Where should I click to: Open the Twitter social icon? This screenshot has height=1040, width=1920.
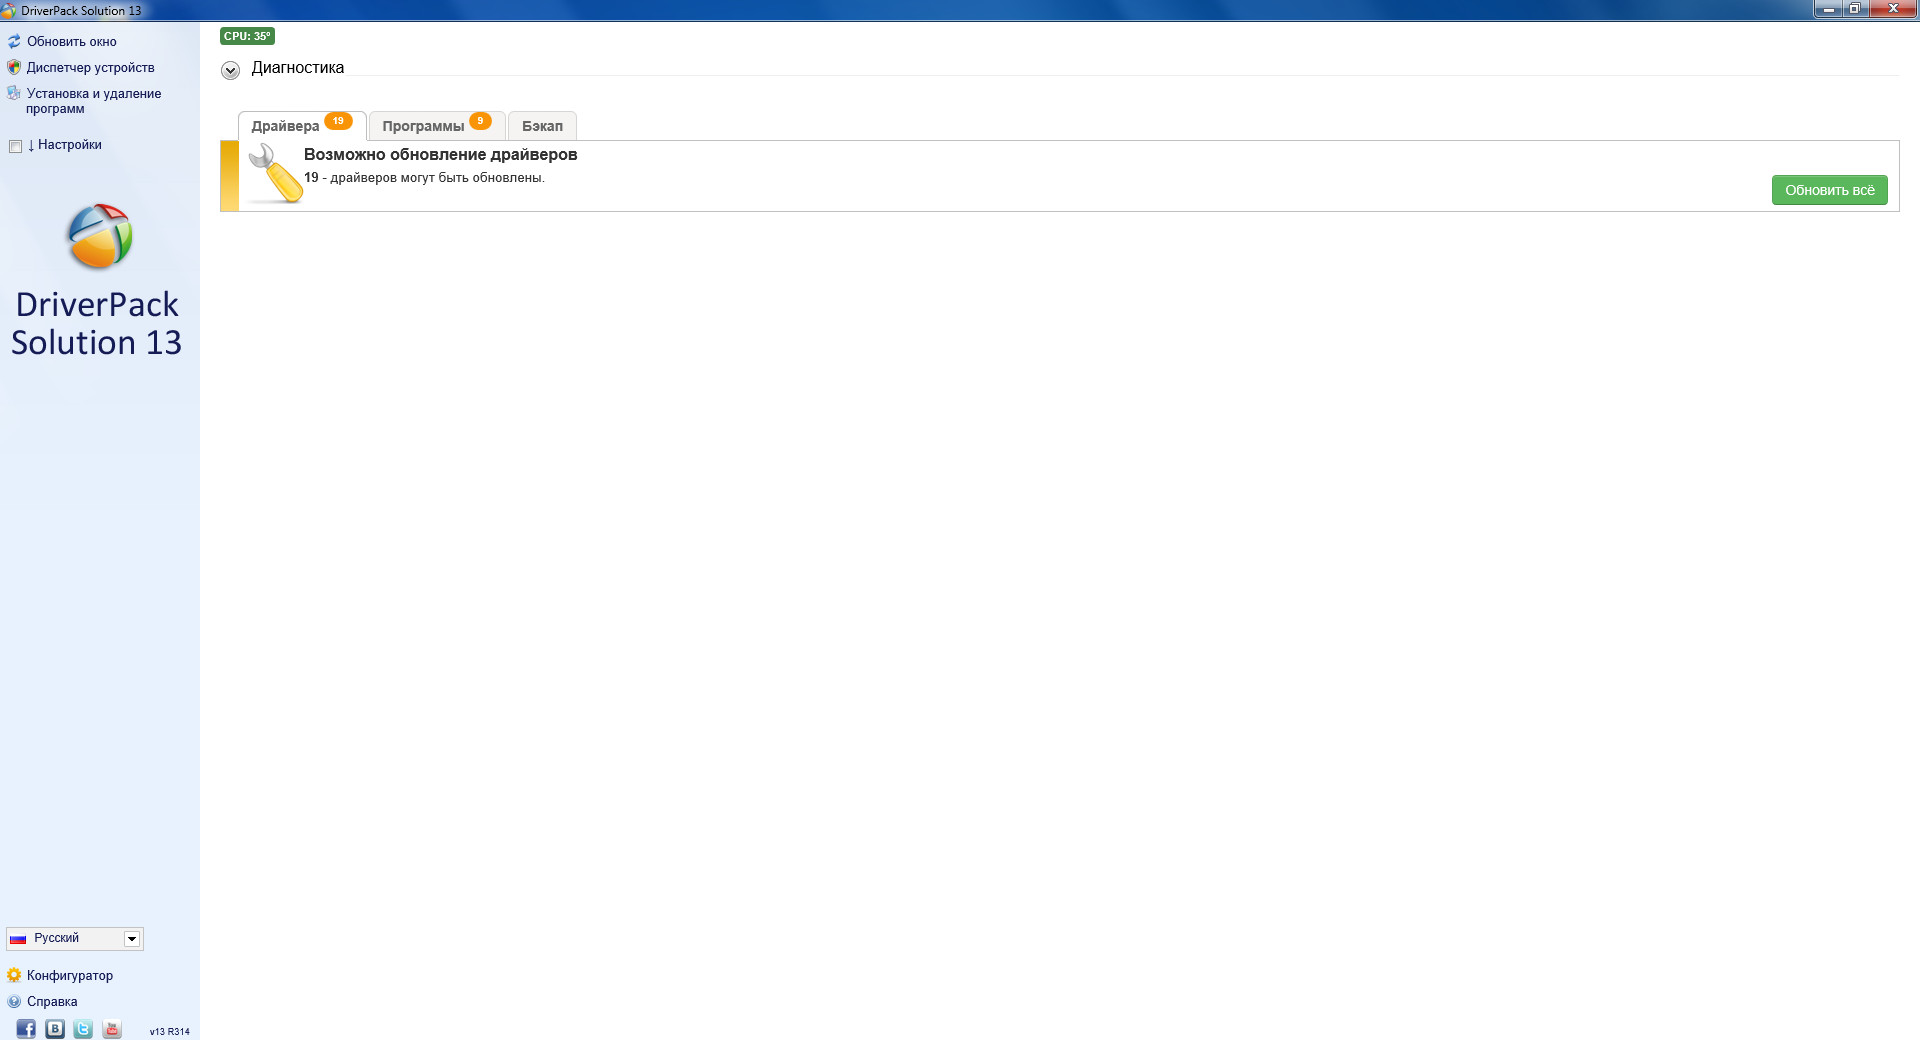[83, 1028]
